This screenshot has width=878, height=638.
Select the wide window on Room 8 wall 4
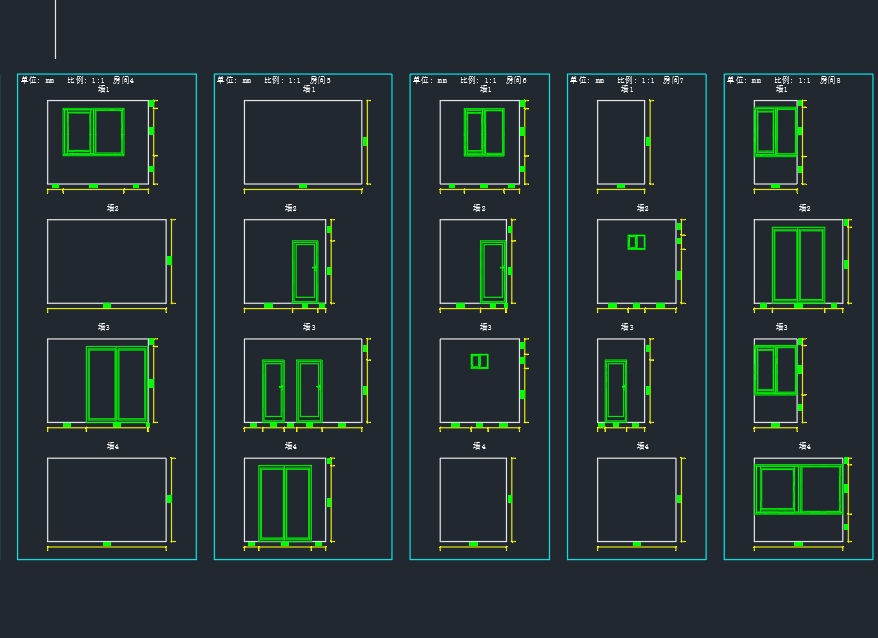pyautogui.click(x=798, y=489)
